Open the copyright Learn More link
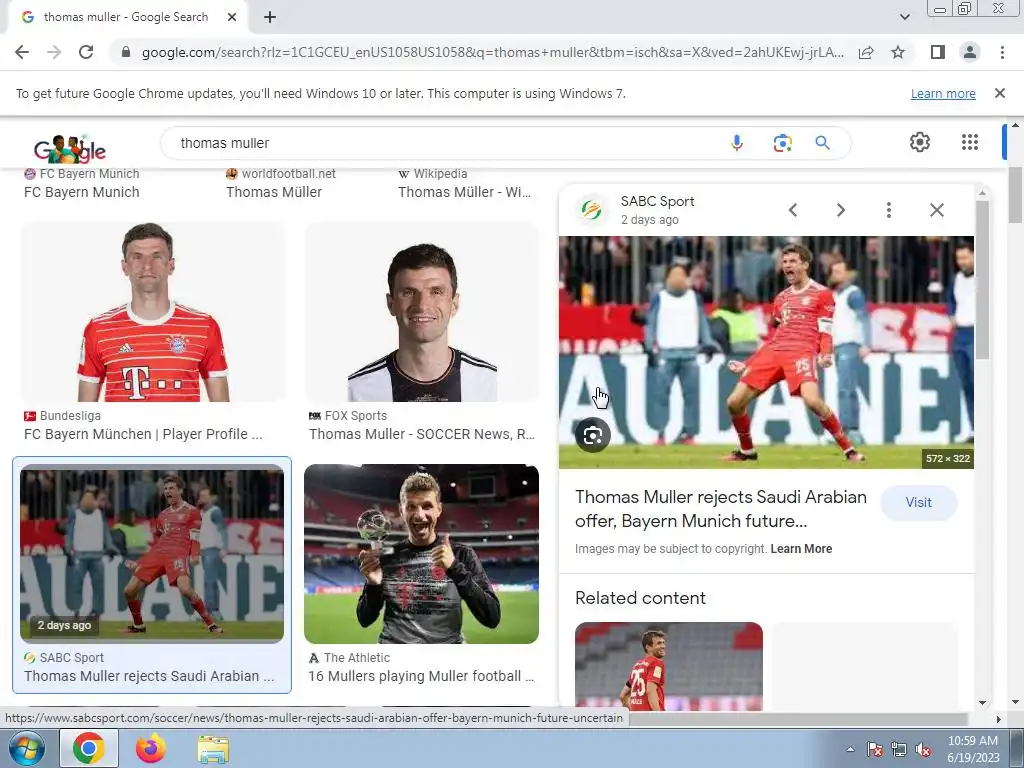1024x768 pixels. coord(801,549)
